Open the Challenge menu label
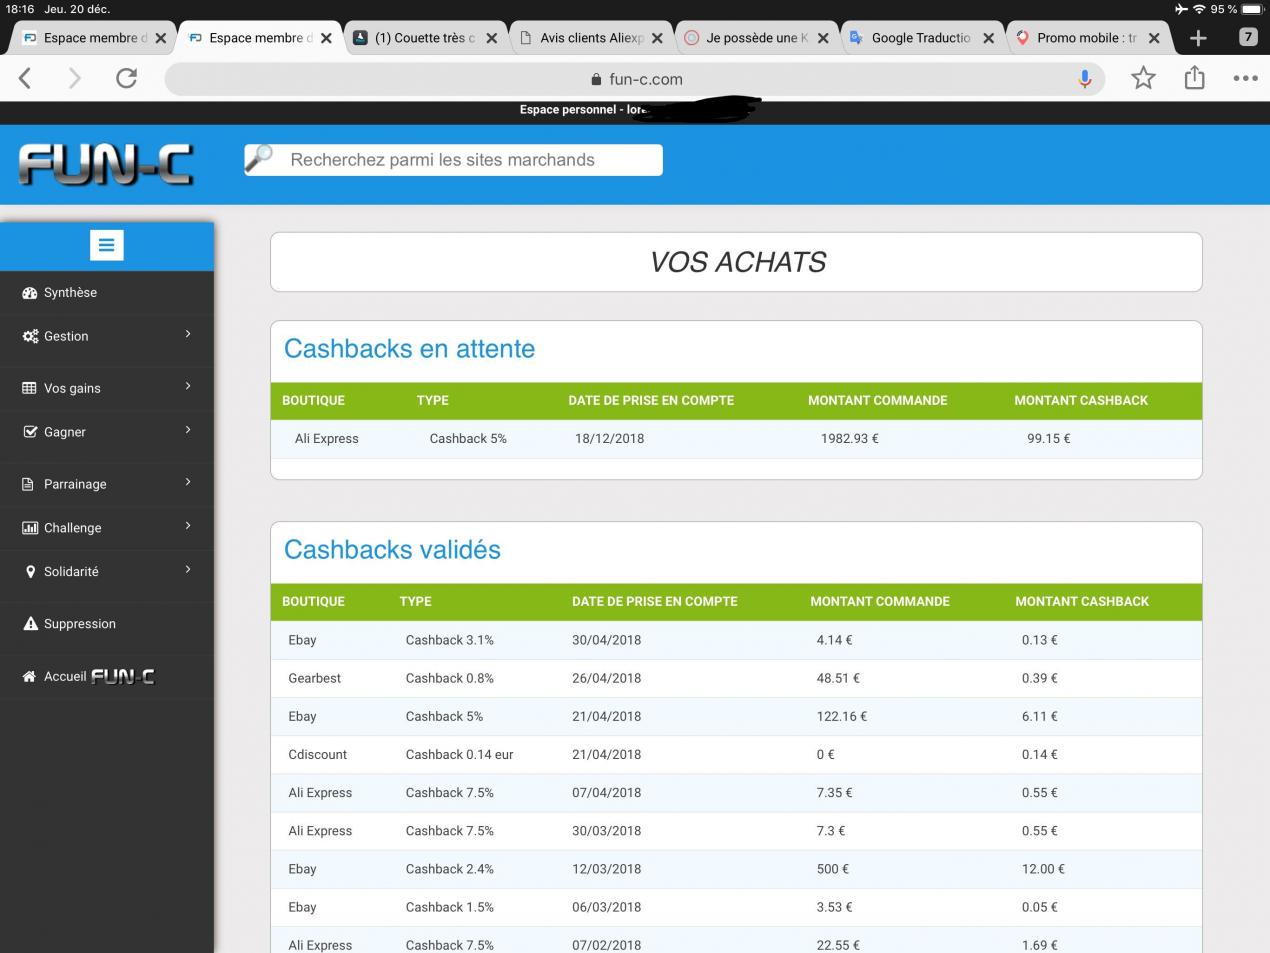The height and width of the screenshot is (953, 1270). 72,528
